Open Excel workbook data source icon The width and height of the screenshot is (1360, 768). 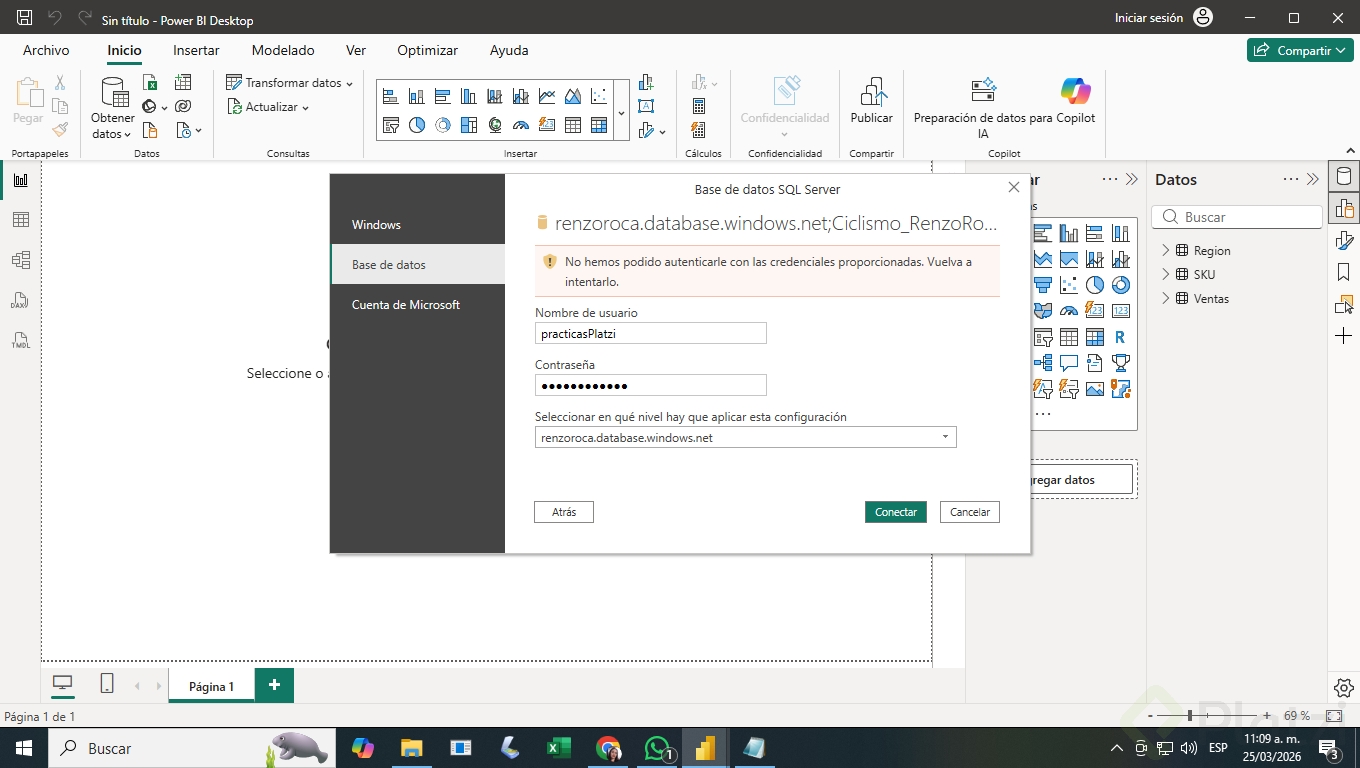(x=150, y=82)
